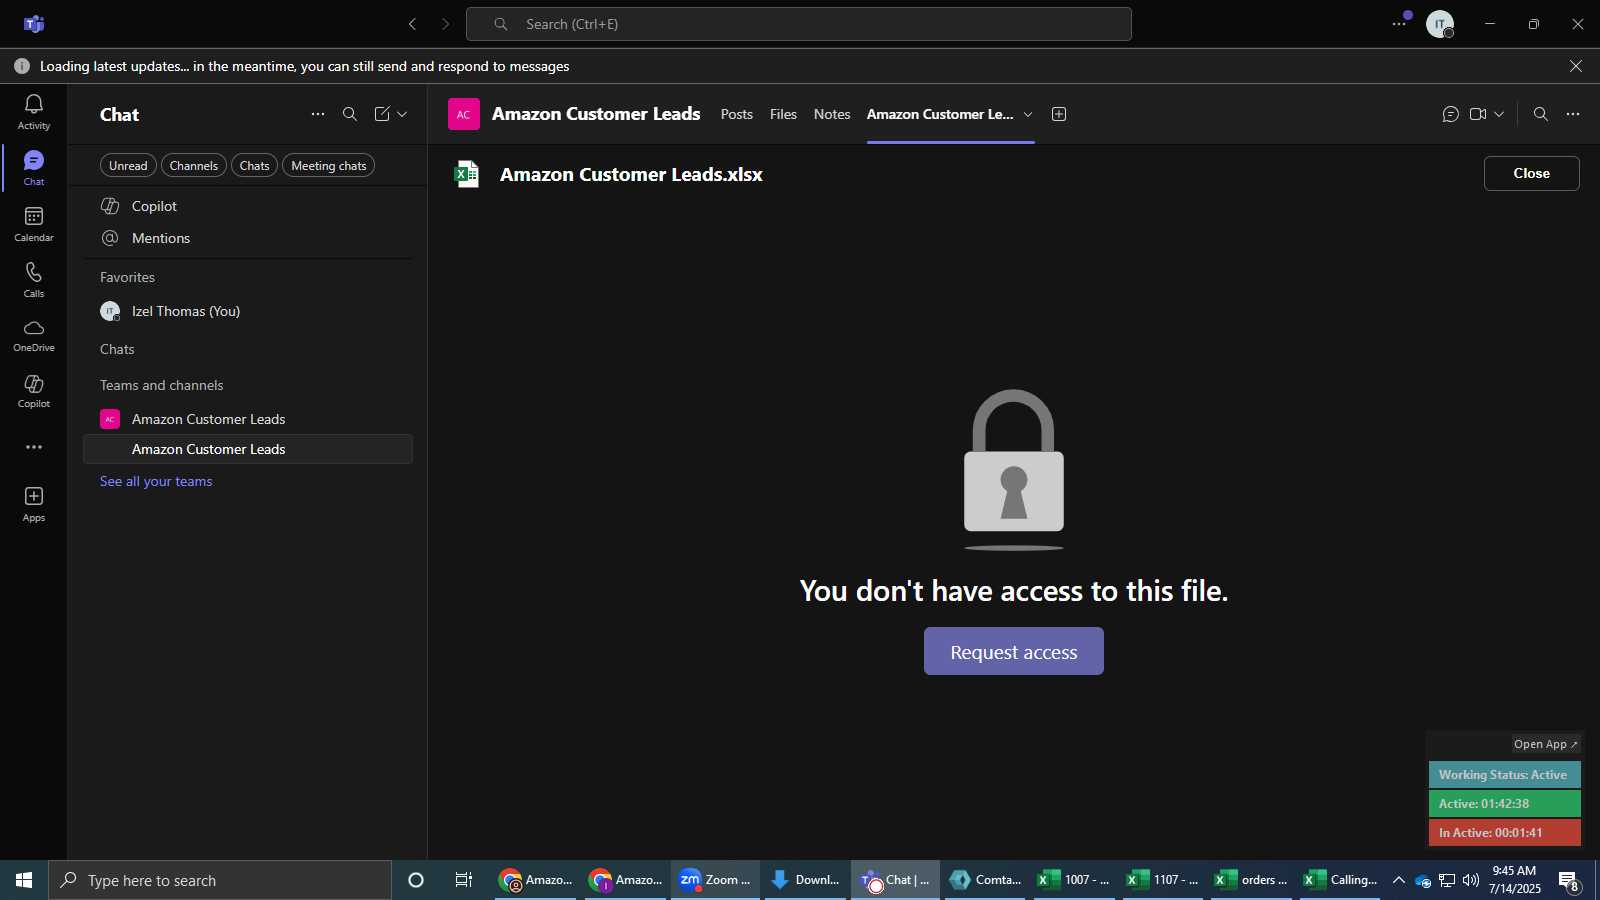Click the Search (Ctrl+E) box
The width and height of the screenshot is (1600, 900).
pyautogui.click(x=799, y=24)
